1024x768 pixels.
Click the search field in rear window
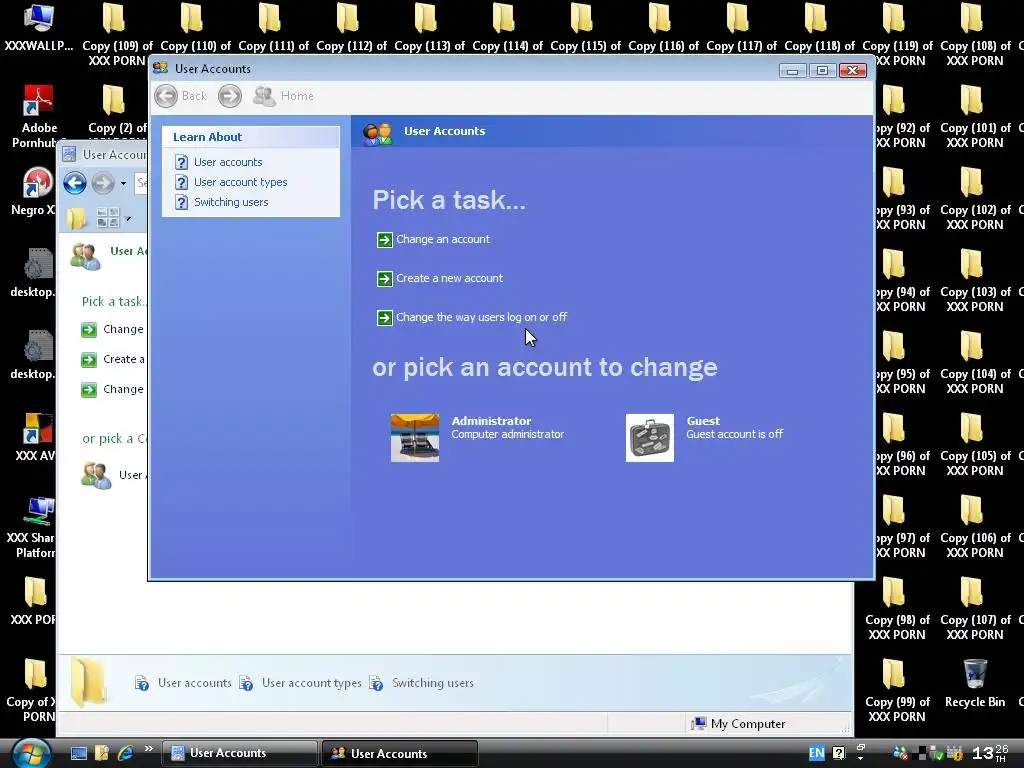[141, 183]
